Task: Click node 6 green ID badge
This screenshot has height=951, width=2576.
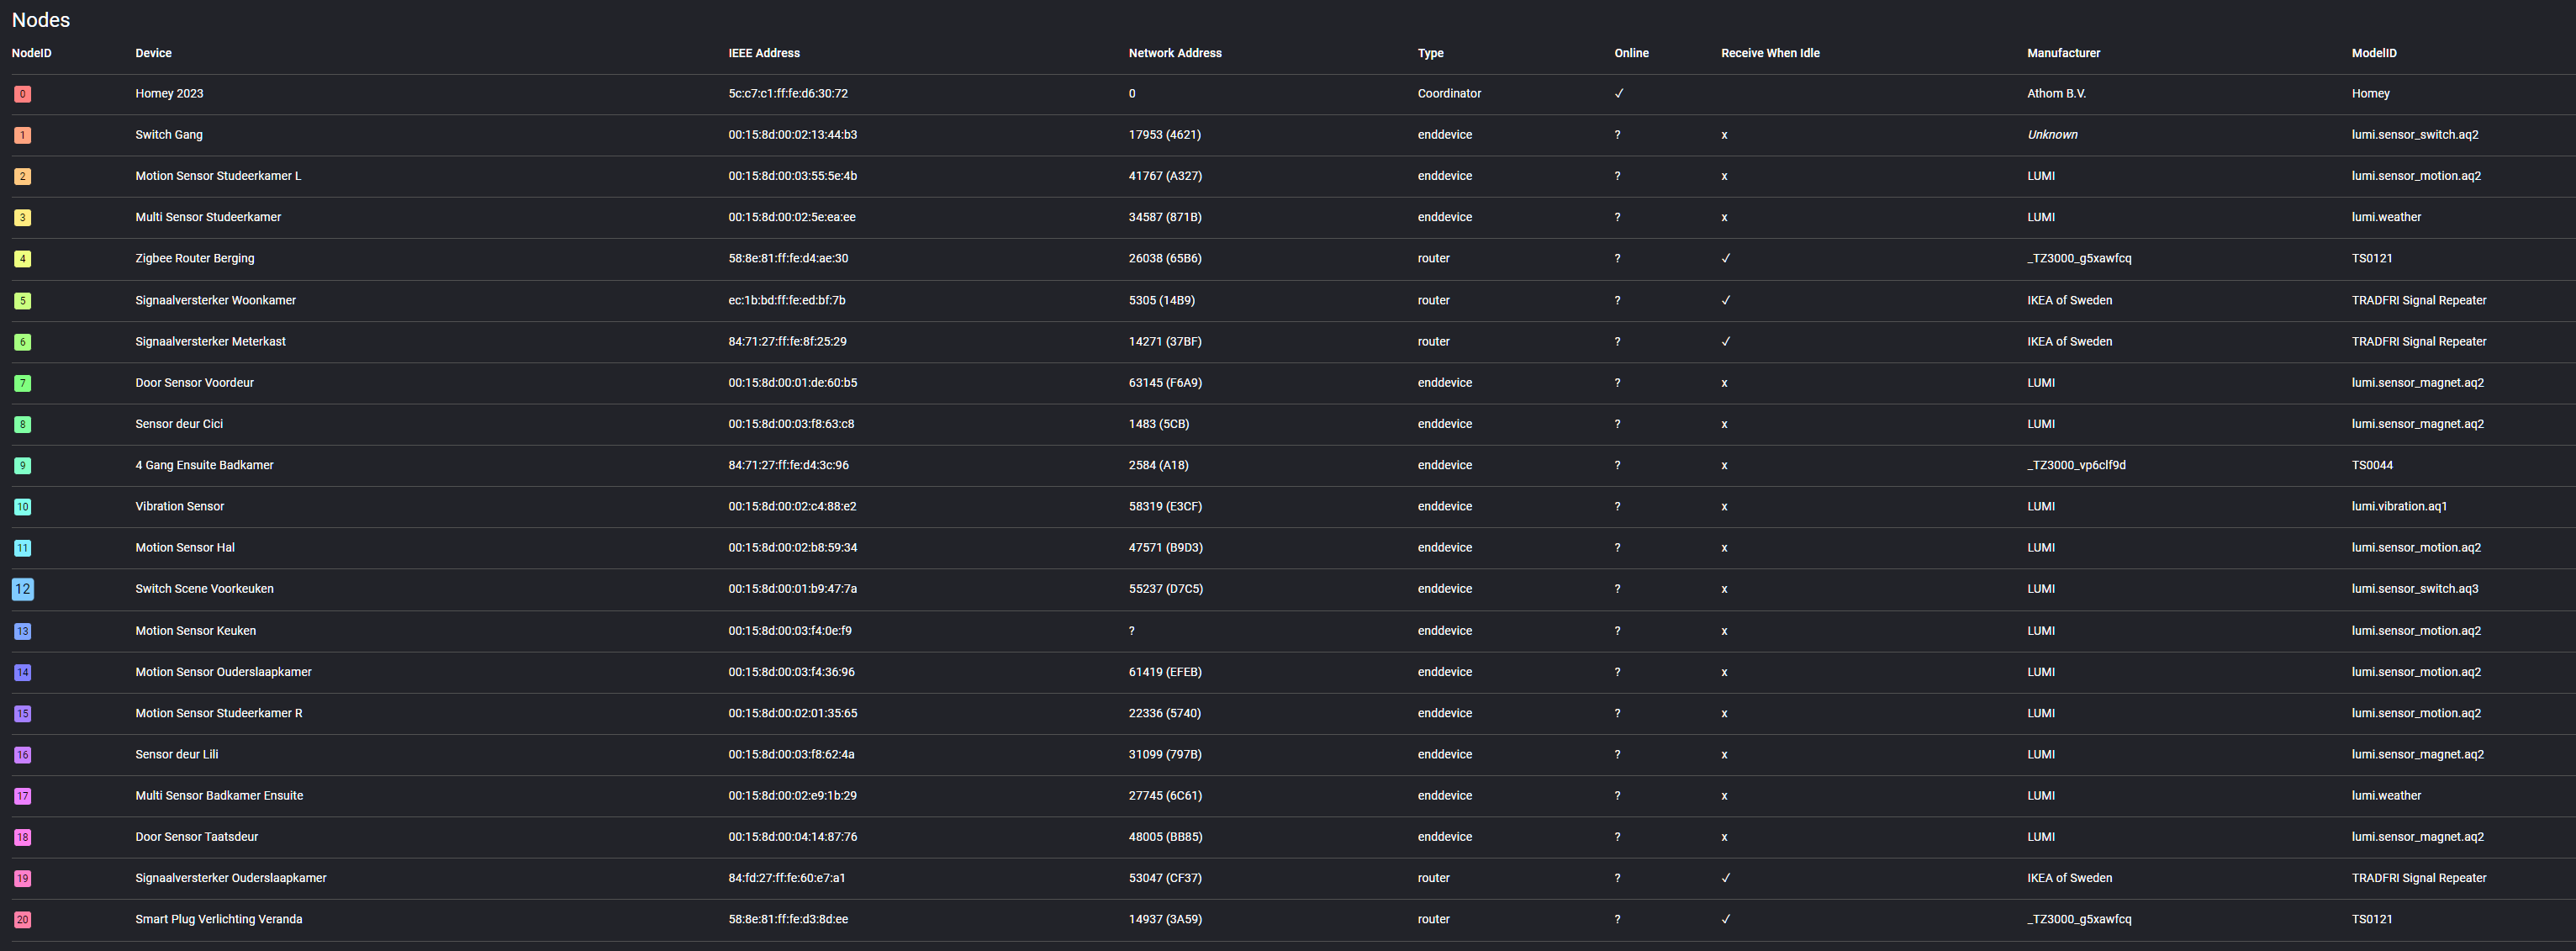Action: tap(22, 342)
